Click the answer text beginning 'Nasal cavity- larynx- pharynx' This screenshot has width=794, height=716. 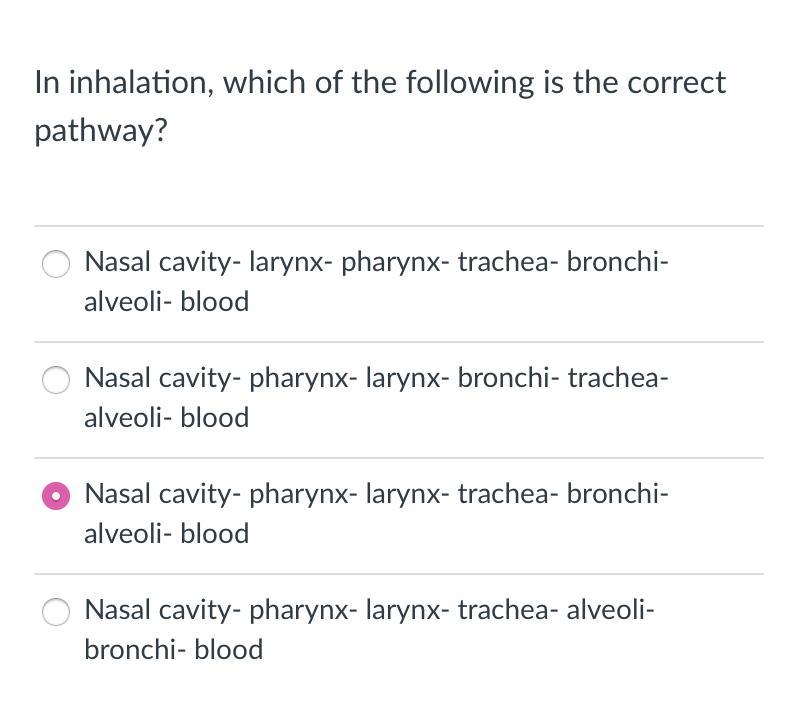376,282
